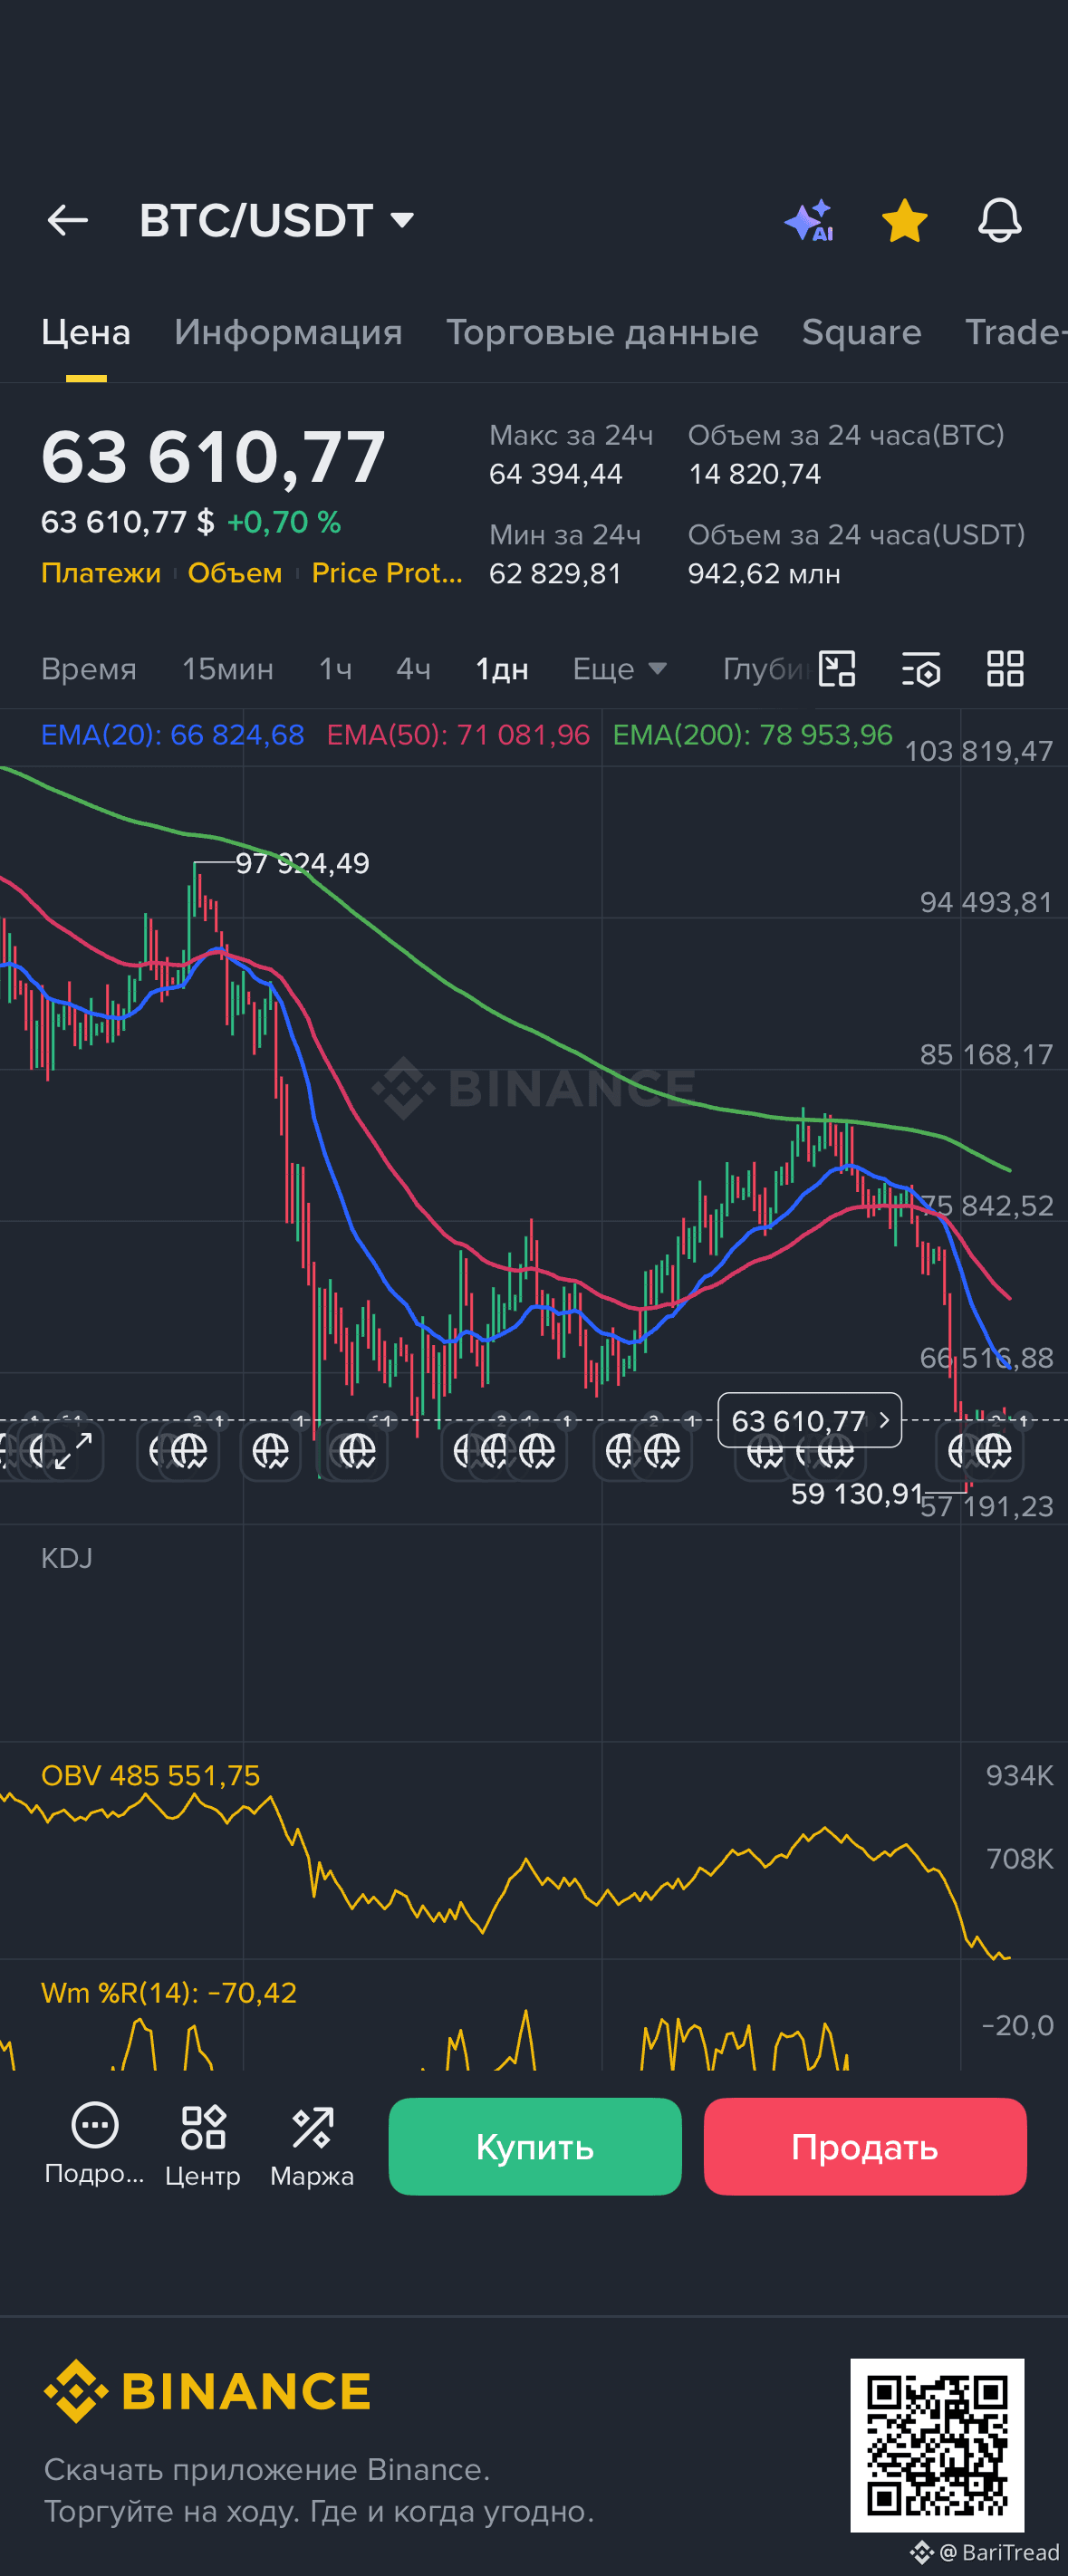This screenshot has height=2576, width=1068.
Task: Select the 15мин timeframe
Action: pos(228,669)
